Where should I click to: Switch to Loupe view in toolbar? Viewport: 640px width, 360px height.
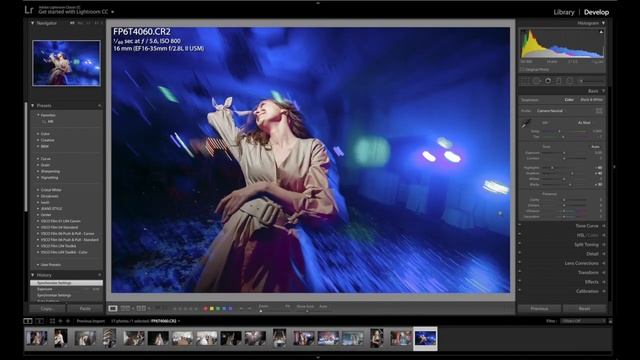(x=113, y=309)
